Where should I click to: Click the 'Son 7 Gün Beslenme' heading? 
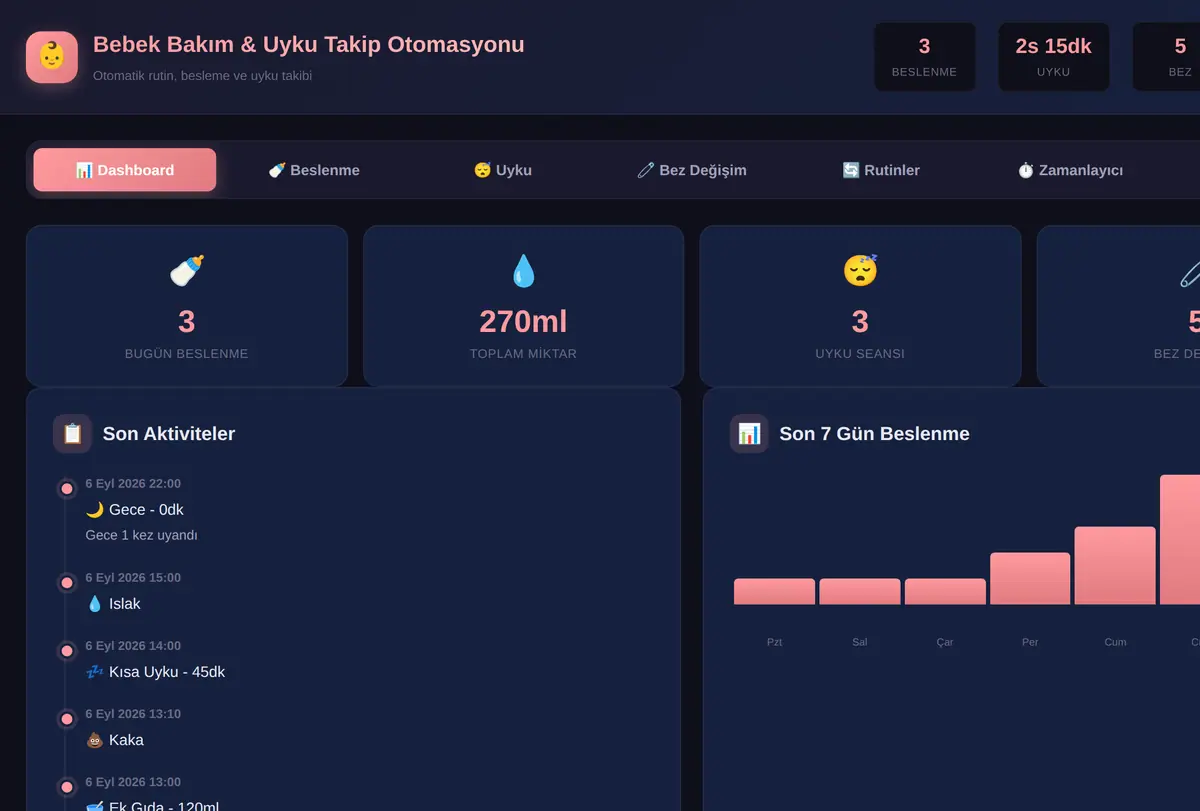coord(874,434)
